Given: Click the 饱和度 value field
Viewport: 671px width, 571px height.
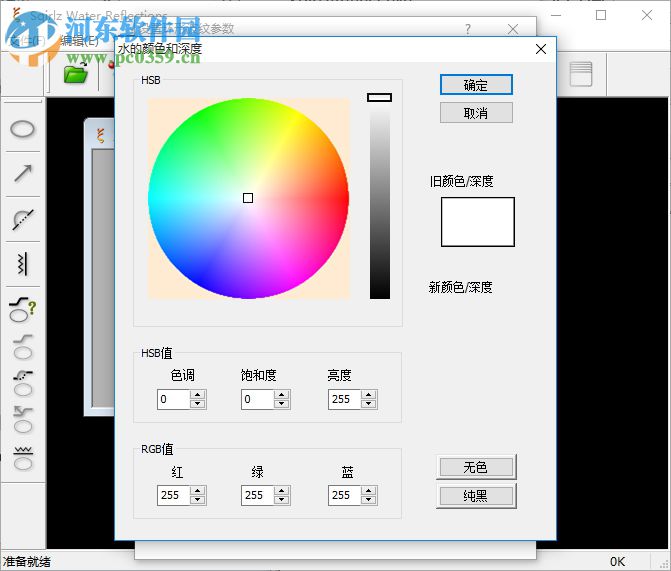Looking at the screenshot, I should click(x=257, y=399).
